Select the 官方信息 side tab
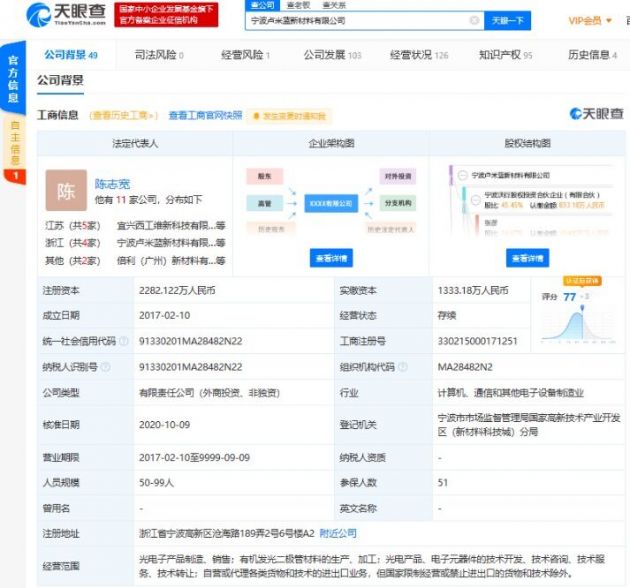The width and height of the screenshot is (630, 588). pyautogui.click(x=13, y=78)
